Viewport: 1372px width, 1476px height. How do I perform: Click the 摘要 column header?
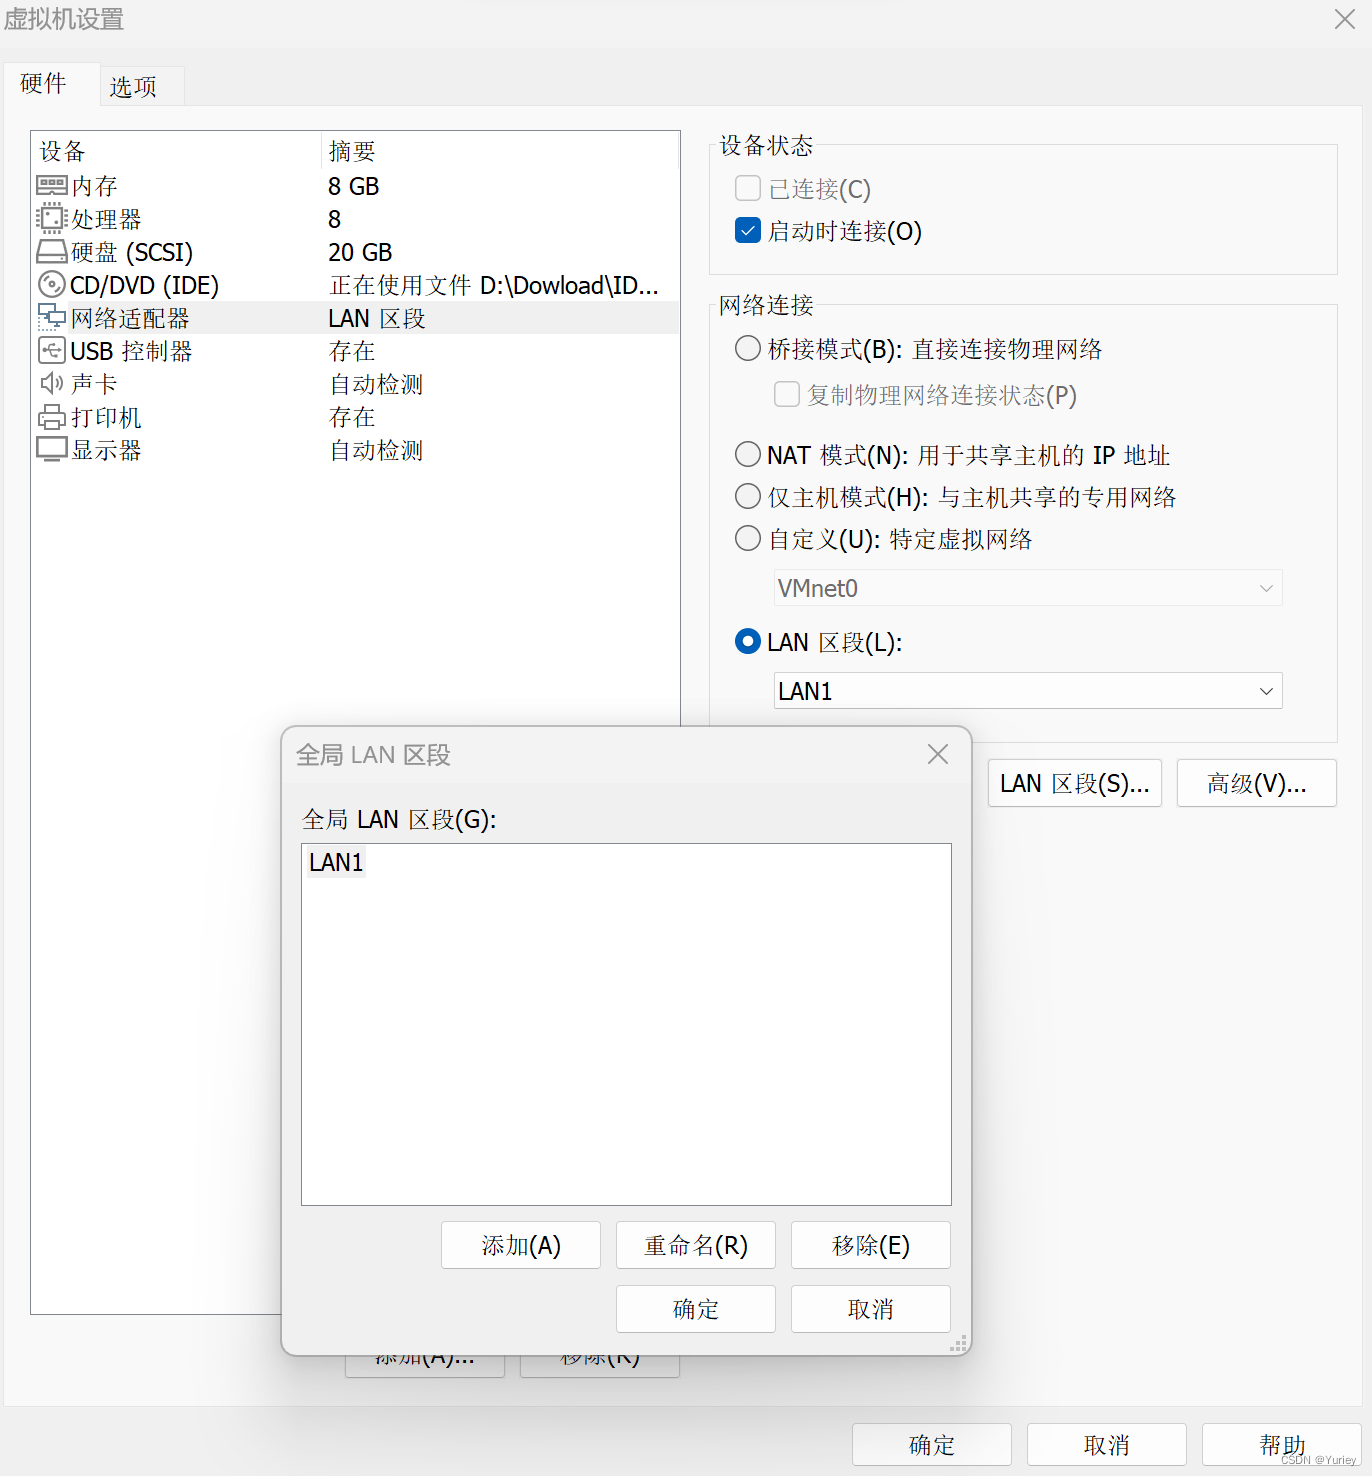[500, 151]
